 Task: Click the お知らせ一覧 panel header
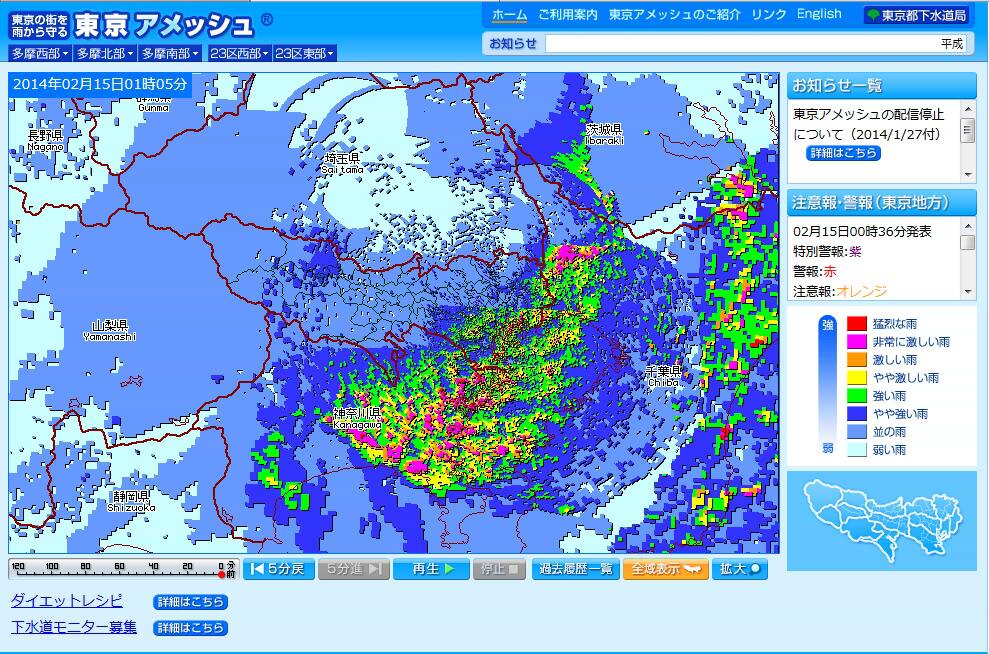coord(882,86)
